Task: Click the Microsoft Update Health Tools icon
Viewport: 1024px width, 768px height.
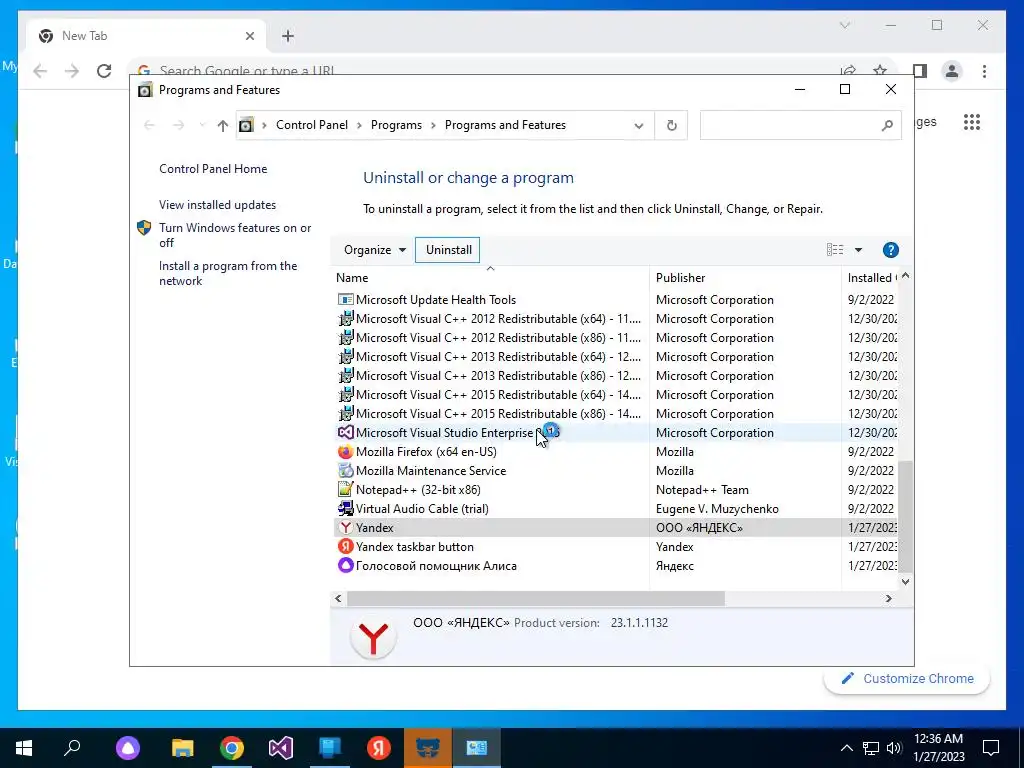Action: coord(345,300)
